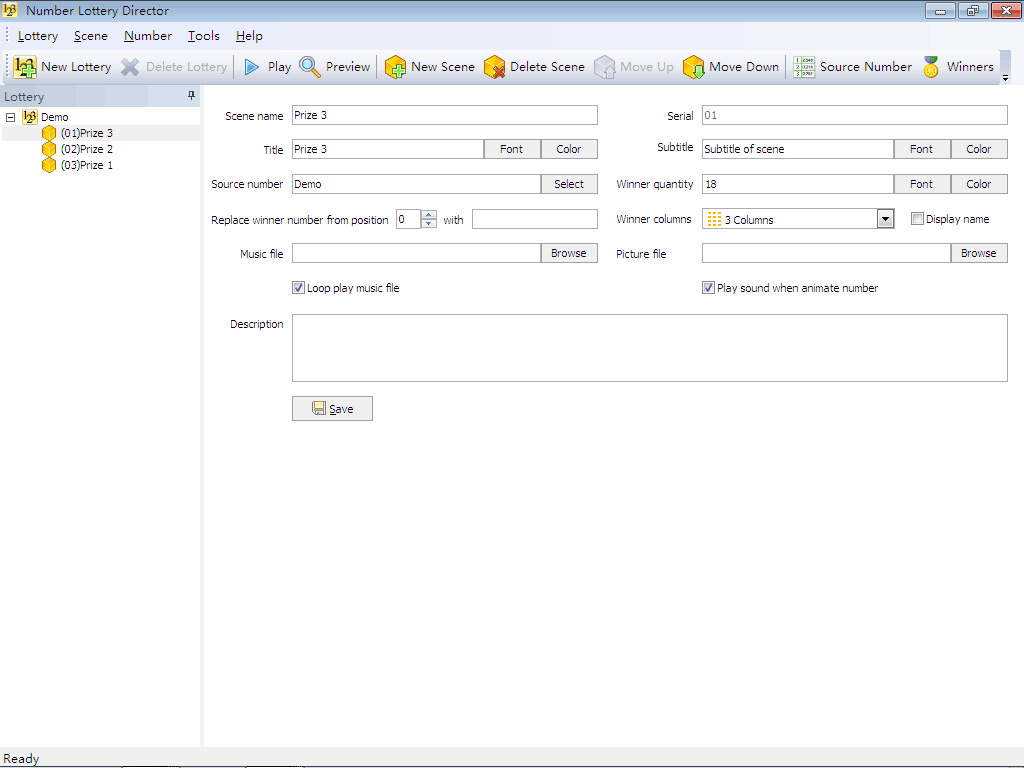Collapse the Demo tree node
This screenshot has width=1024, height=768.
10,118
